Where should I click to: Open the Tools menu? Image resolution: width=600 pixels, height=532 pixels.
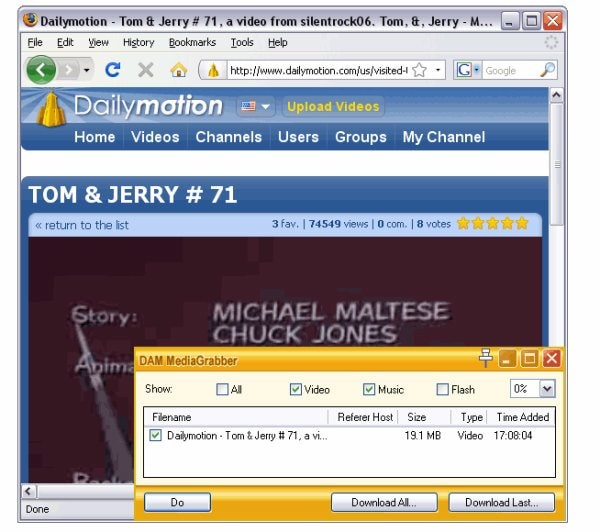coord(242,42)
